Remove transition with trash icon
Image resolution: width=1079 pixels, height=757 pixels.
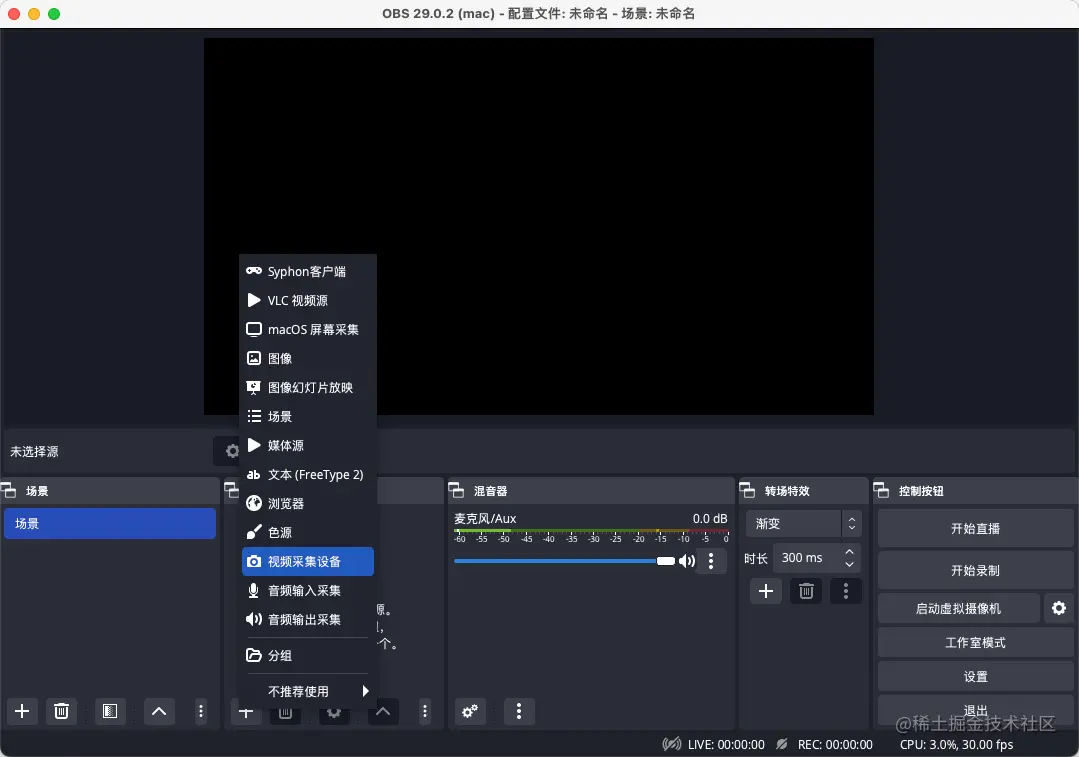coord(806,591)
